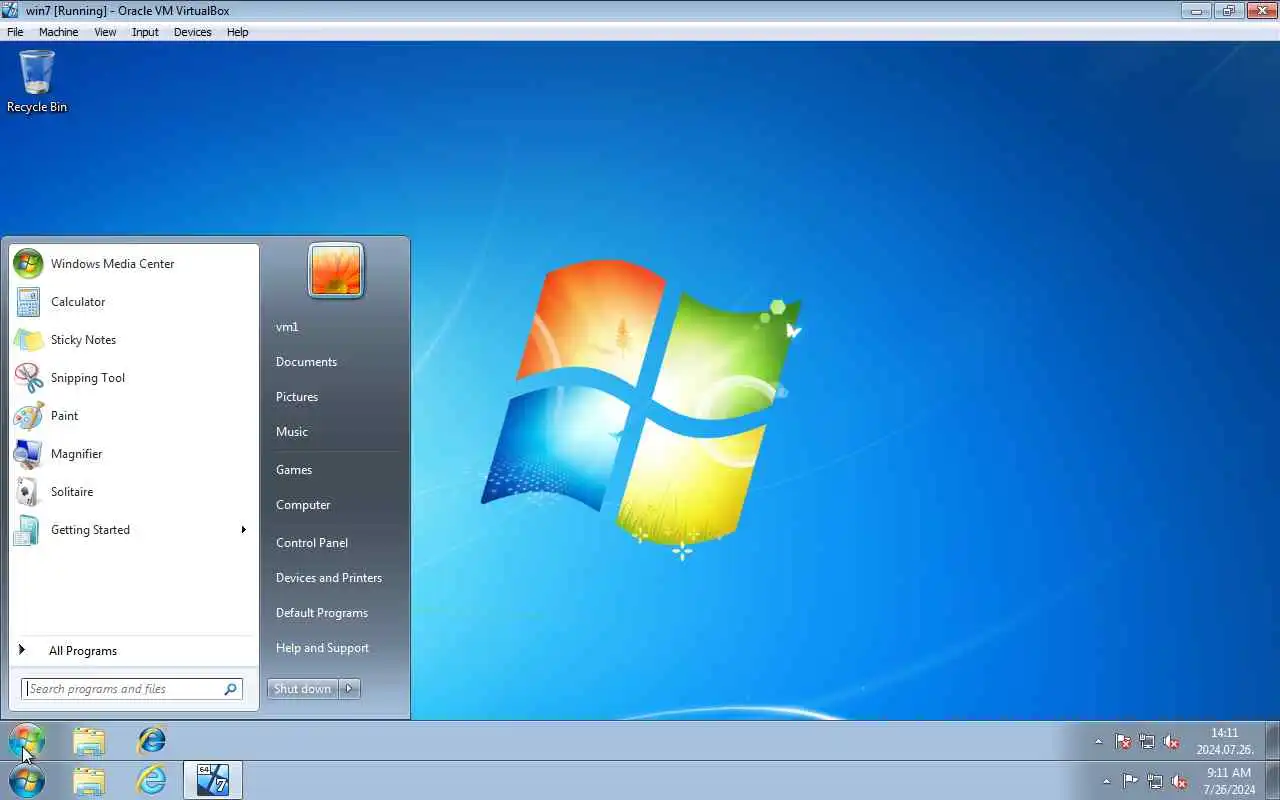The image size is (1280, 800).
Task: Open Windows Media Center from Start menu
Action: click(132, 264)
